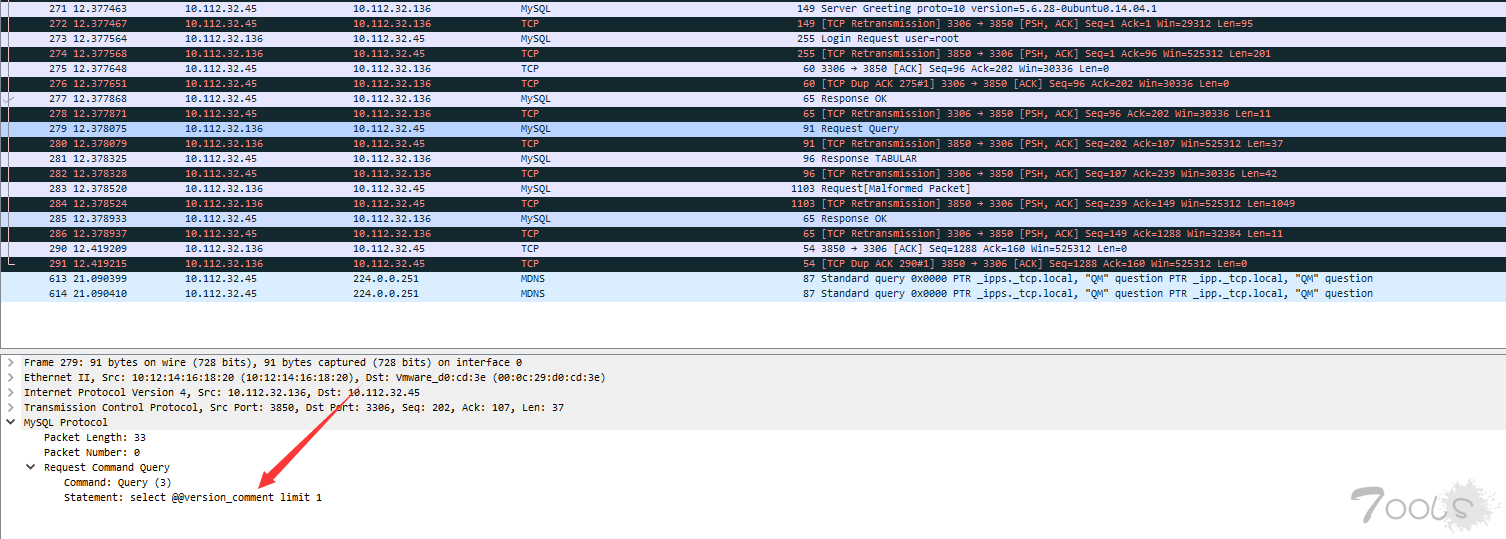
Task: Select packet 290 ACK Seq=1288 row
Action: 753,248
